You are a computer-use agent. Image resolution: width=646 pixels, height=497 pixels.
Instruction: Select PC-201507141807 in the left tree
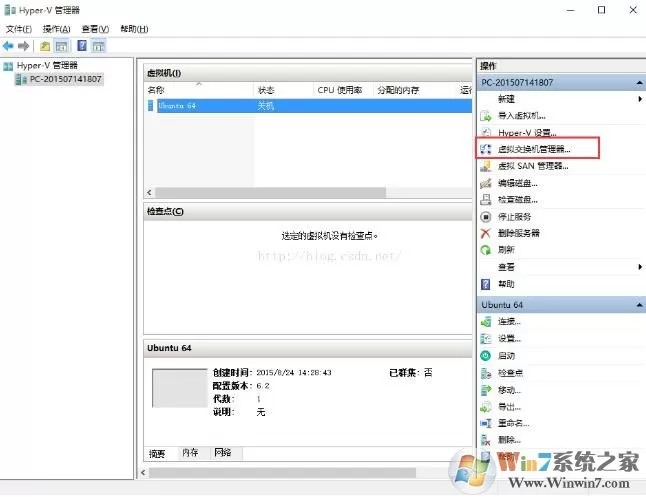click(65, 79)
